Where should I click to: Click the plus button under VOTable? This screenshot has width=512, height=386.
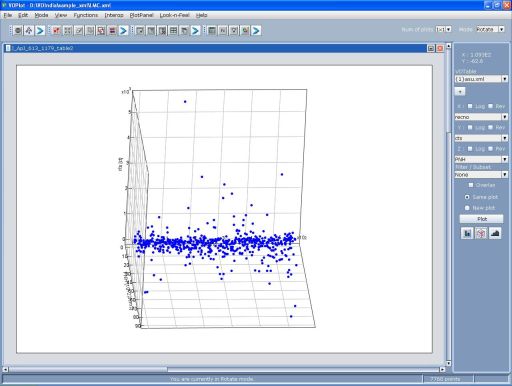pyautogui.click(x=460, y=91)
